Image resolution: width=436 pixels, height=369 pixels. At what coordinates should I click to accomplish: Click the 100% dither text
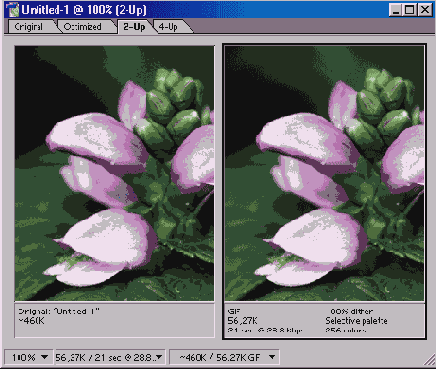pyautogui.click(x=351, y=311)
